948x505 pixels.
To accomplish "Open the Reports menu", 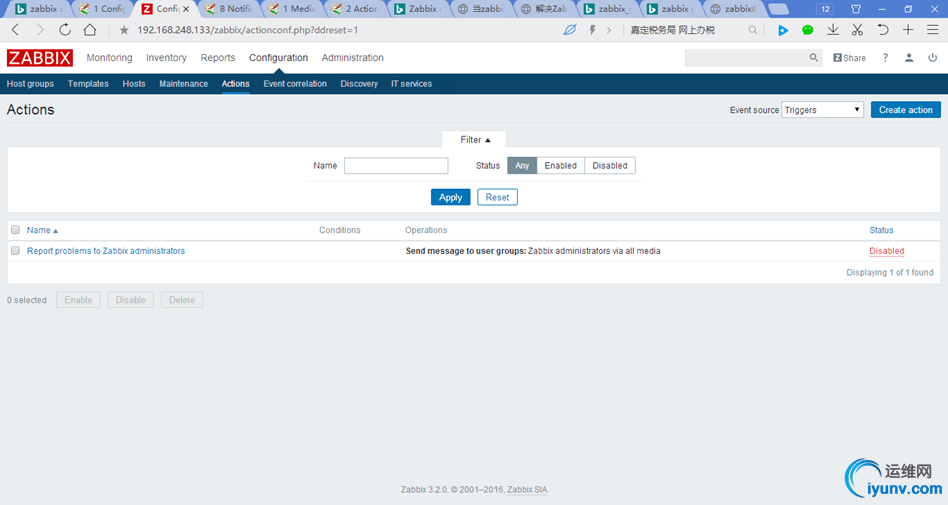I will pyautogui.click(x=218, y=57).
